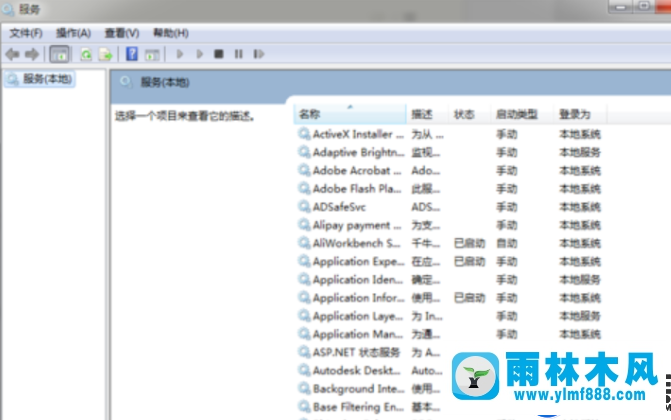Select the AliWorkbench service row
The width and height of the screenshot is (671, 420).
(449, 243)
